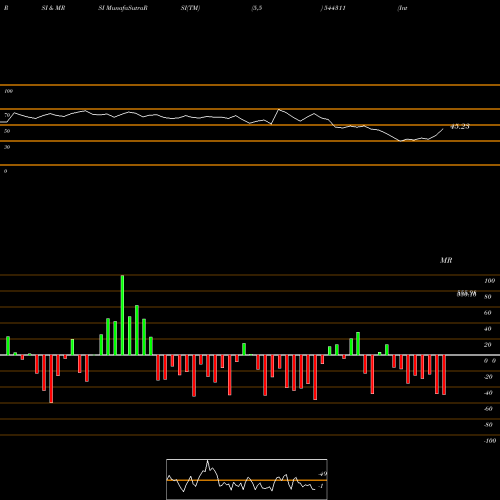Click the 'SI & MR' header text

tap(53, 8)
